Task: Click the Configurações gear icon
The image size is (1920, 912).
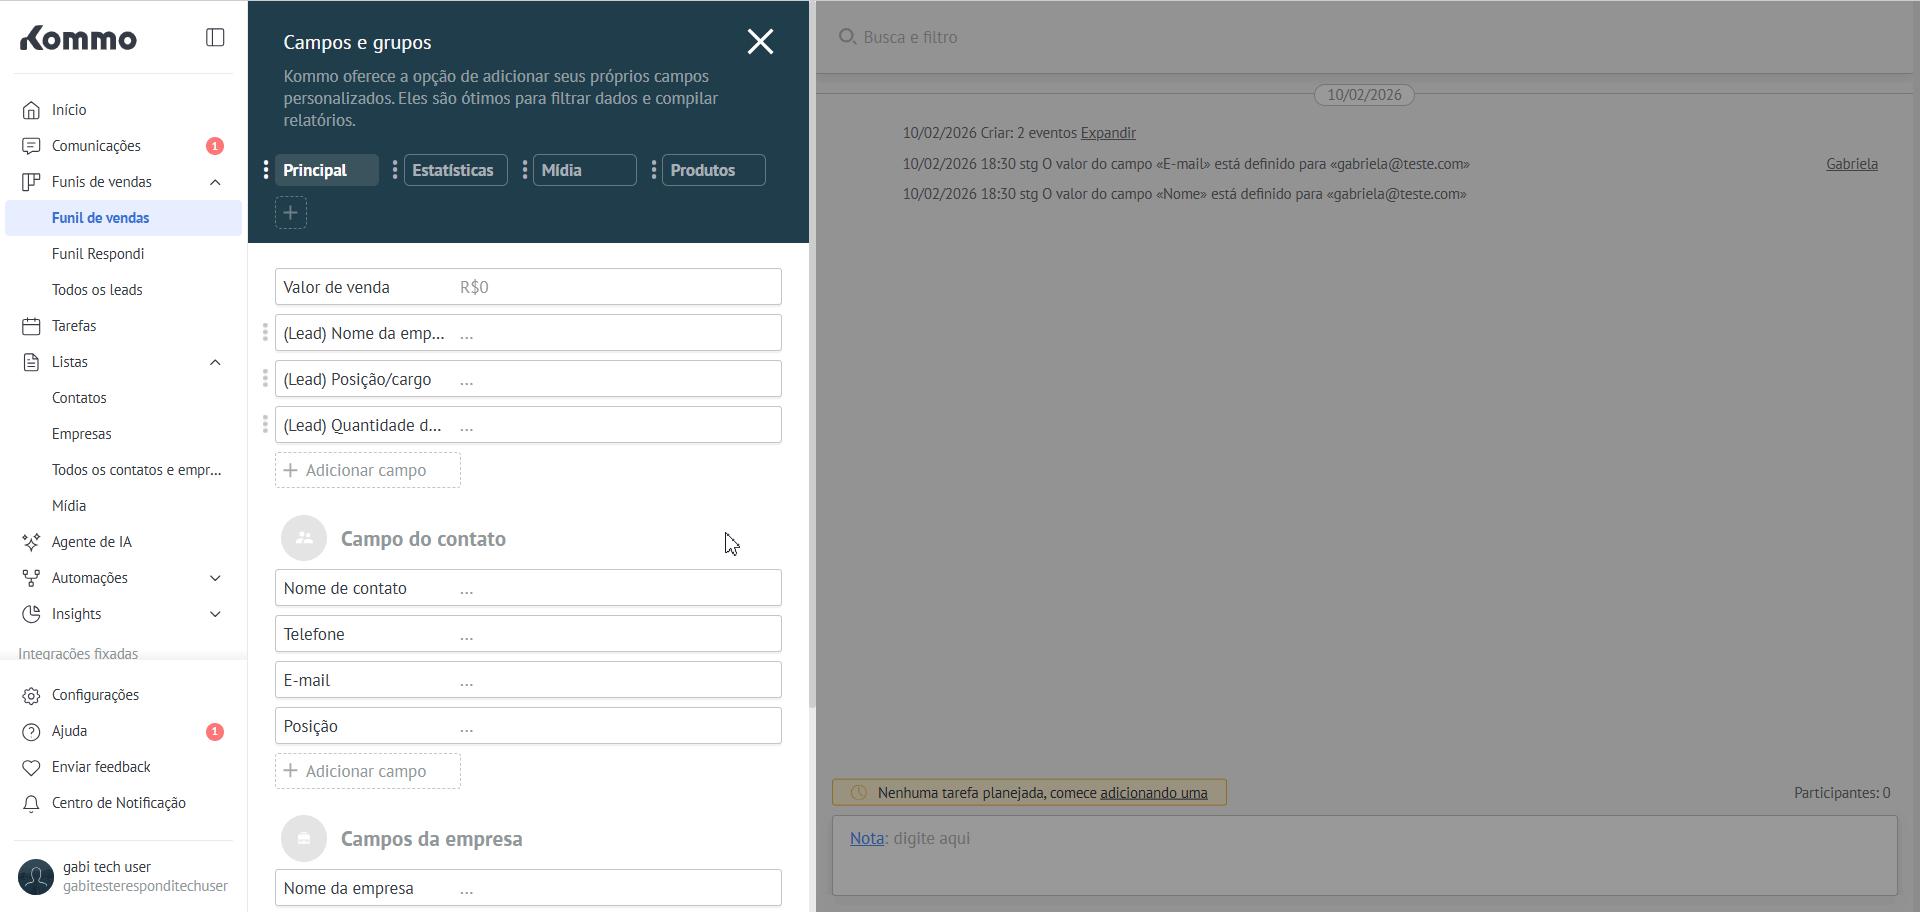Action: click(31, 695)
